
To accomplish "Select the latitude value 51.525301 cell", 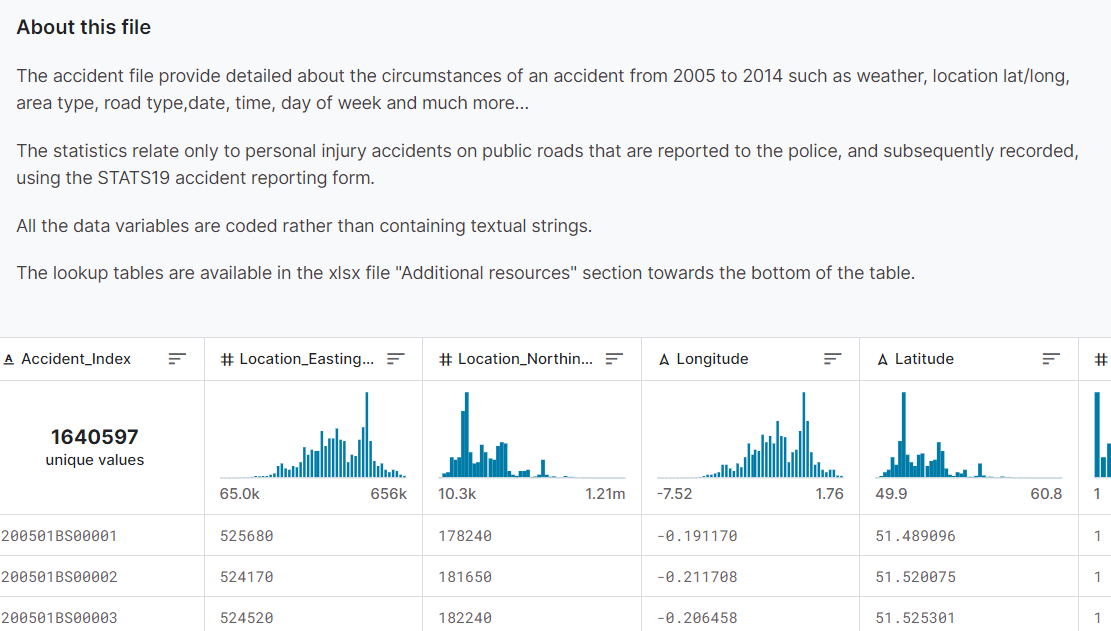I will pyautogui.click(x=915, y=618).
